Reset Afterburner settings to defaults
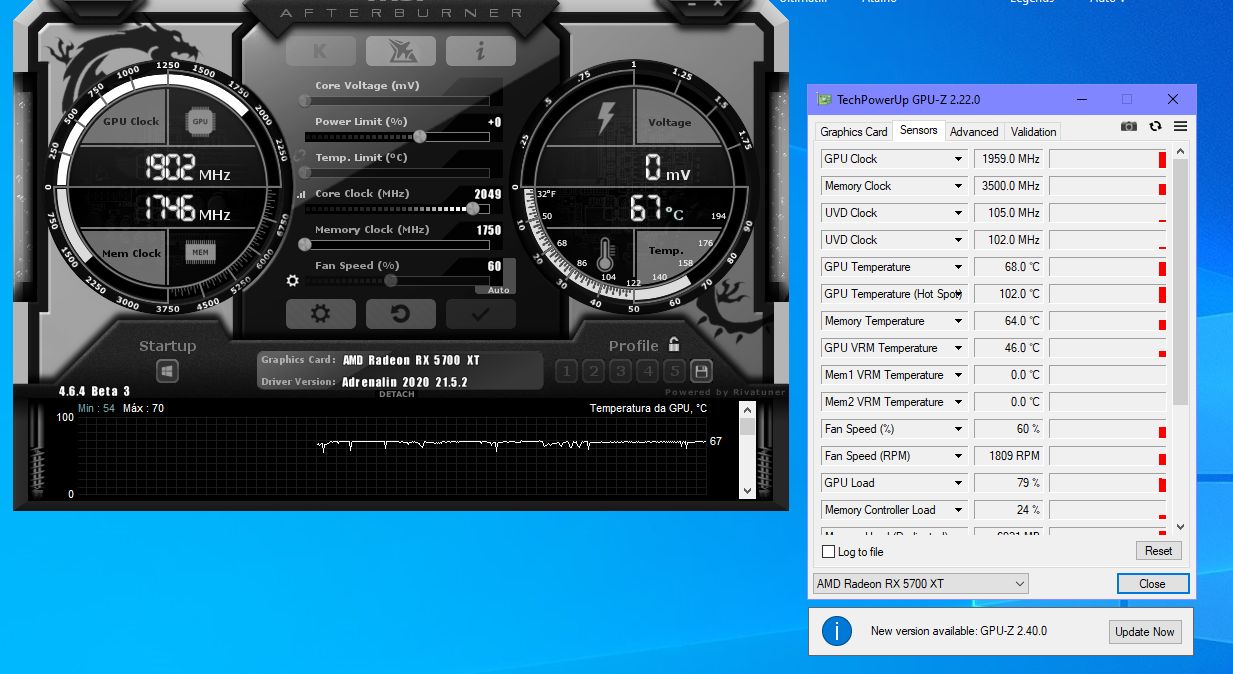 point(400,314)
